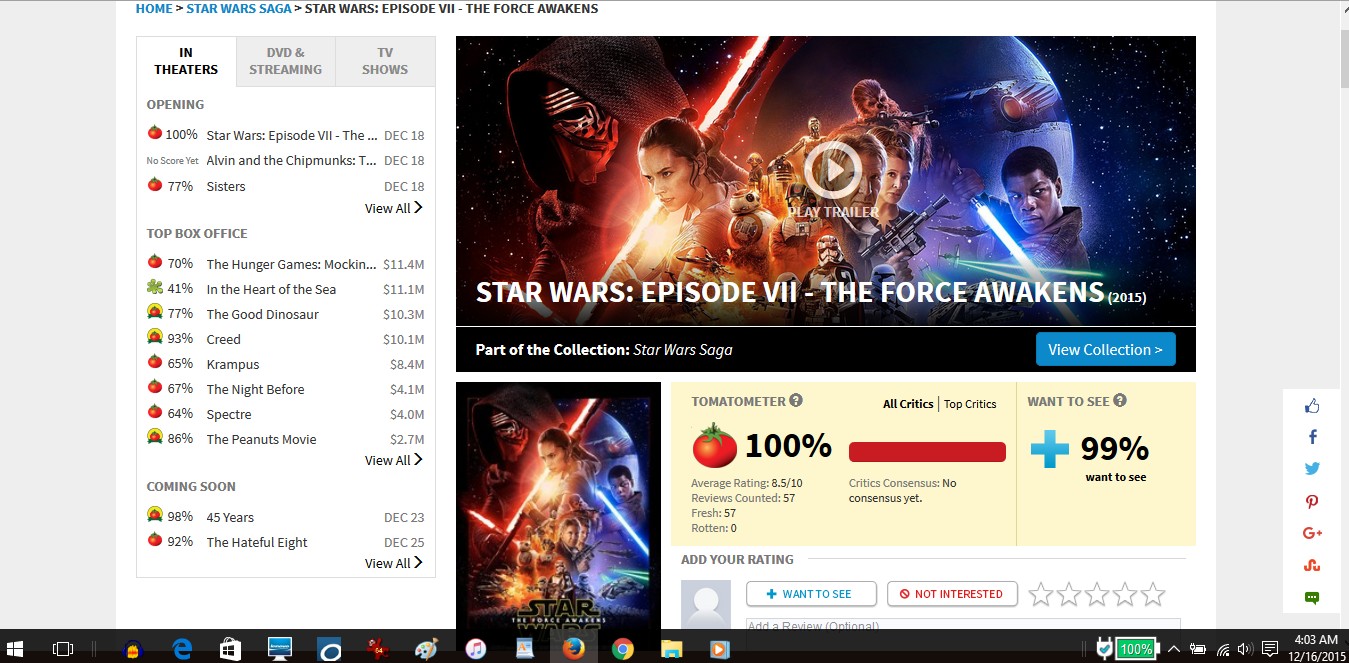1349x663 pixels.
Task: Open Windows Store from taskbar
Action: tap(230, 649)
